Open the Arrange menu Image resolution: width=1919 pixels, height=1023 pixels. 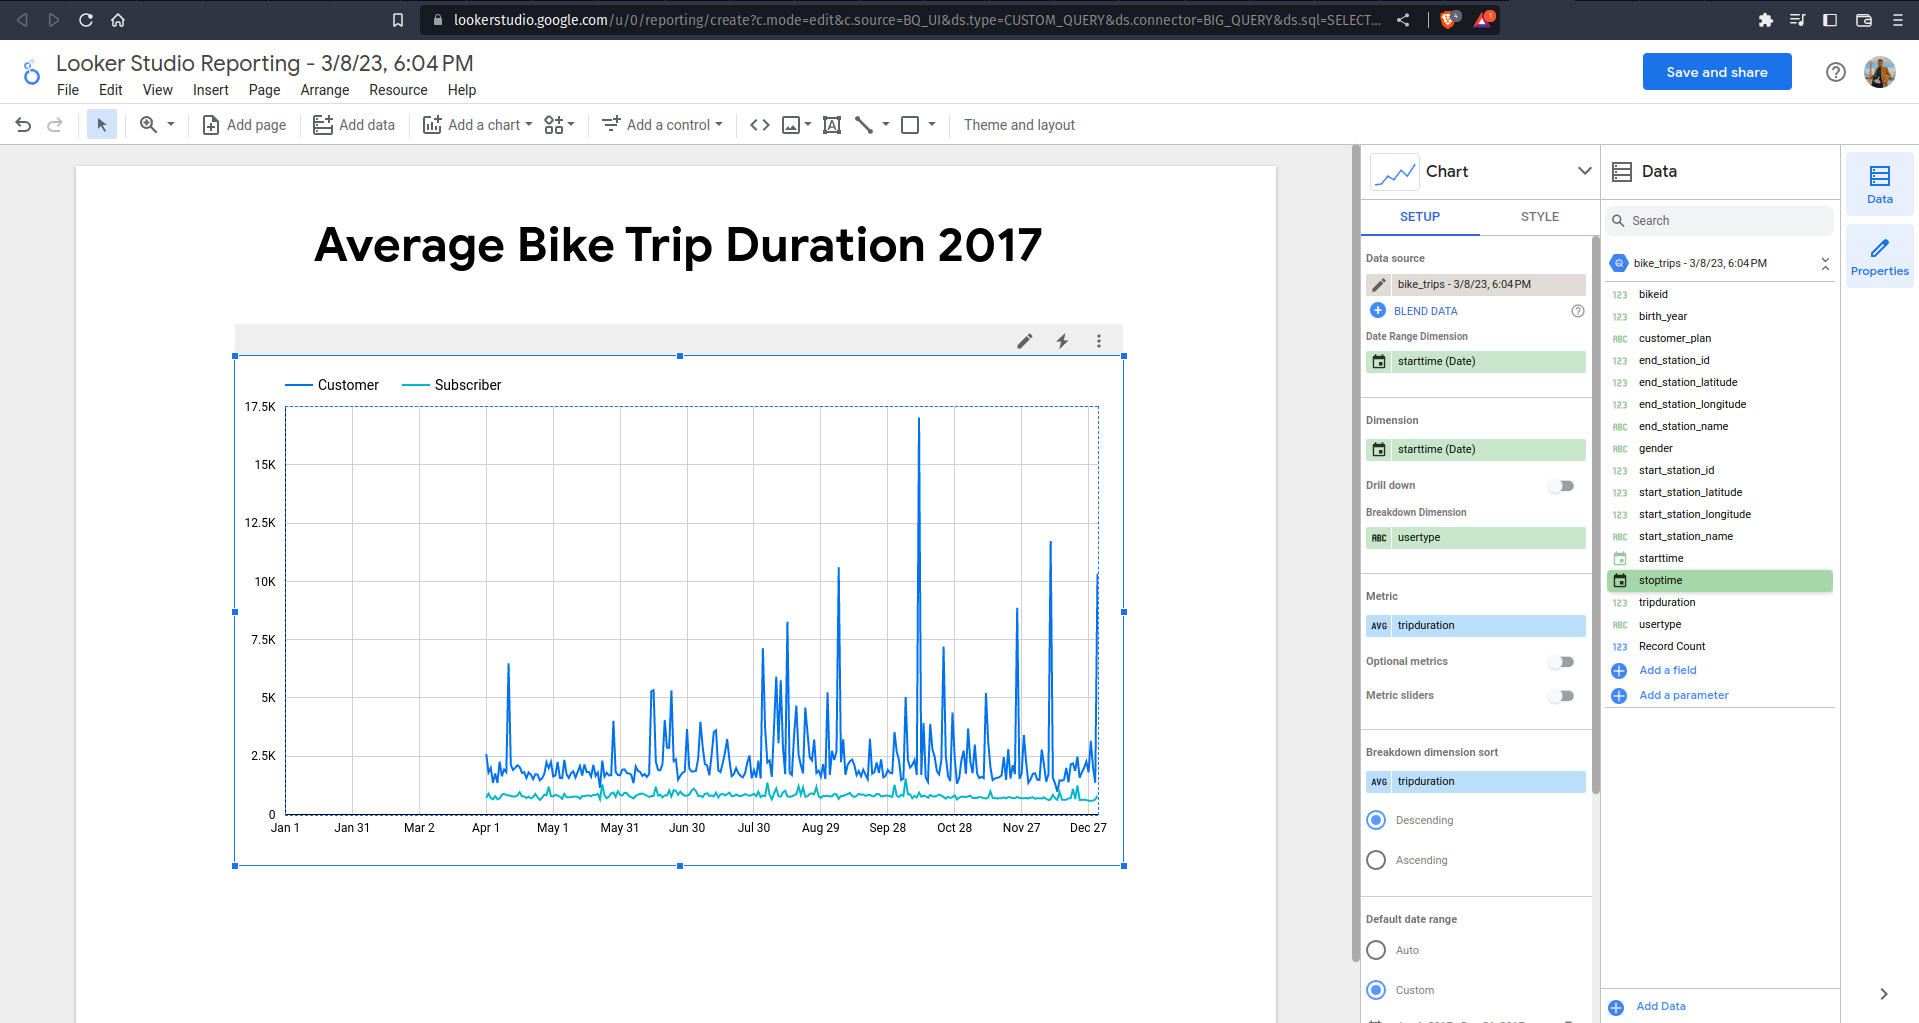point(325,90)
